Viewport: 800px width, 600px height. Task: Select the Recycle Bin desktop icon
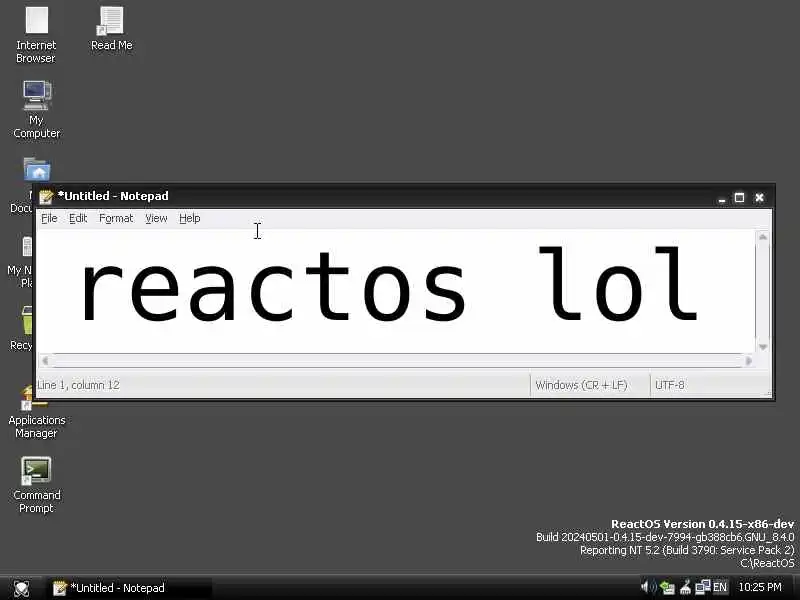pos(27,319)
